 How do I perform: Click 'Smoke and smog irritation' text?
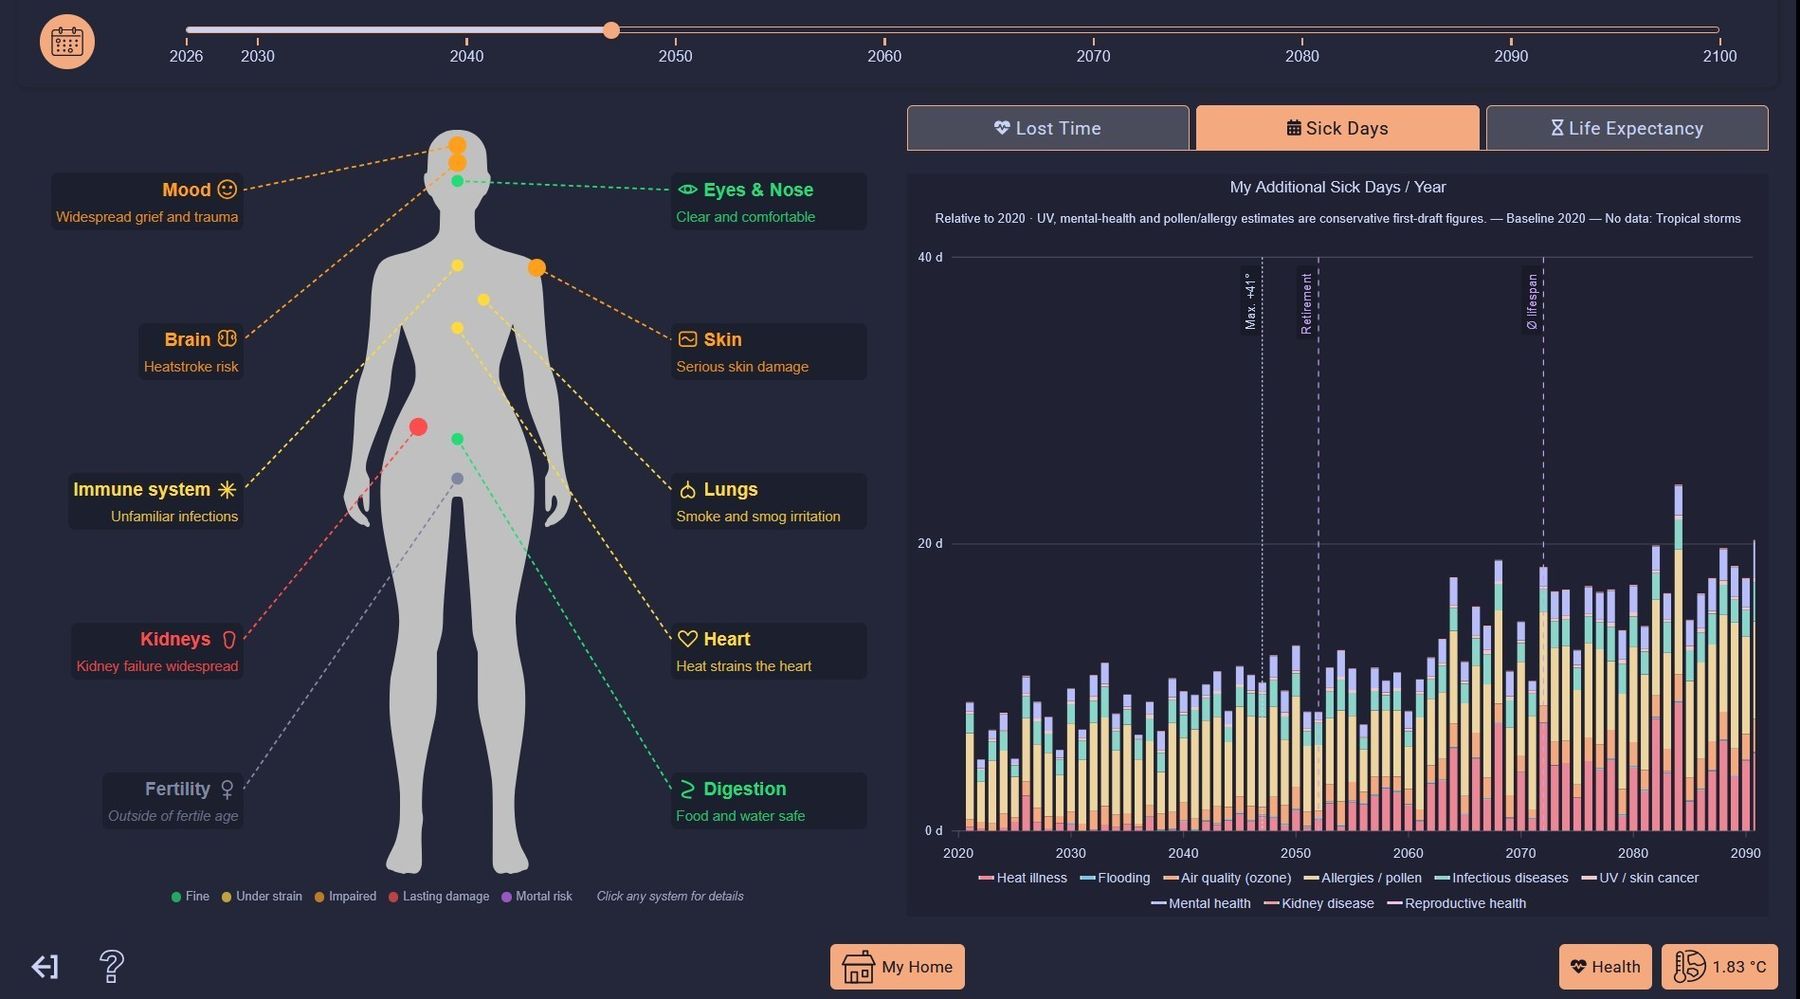(x=758, y=517)
